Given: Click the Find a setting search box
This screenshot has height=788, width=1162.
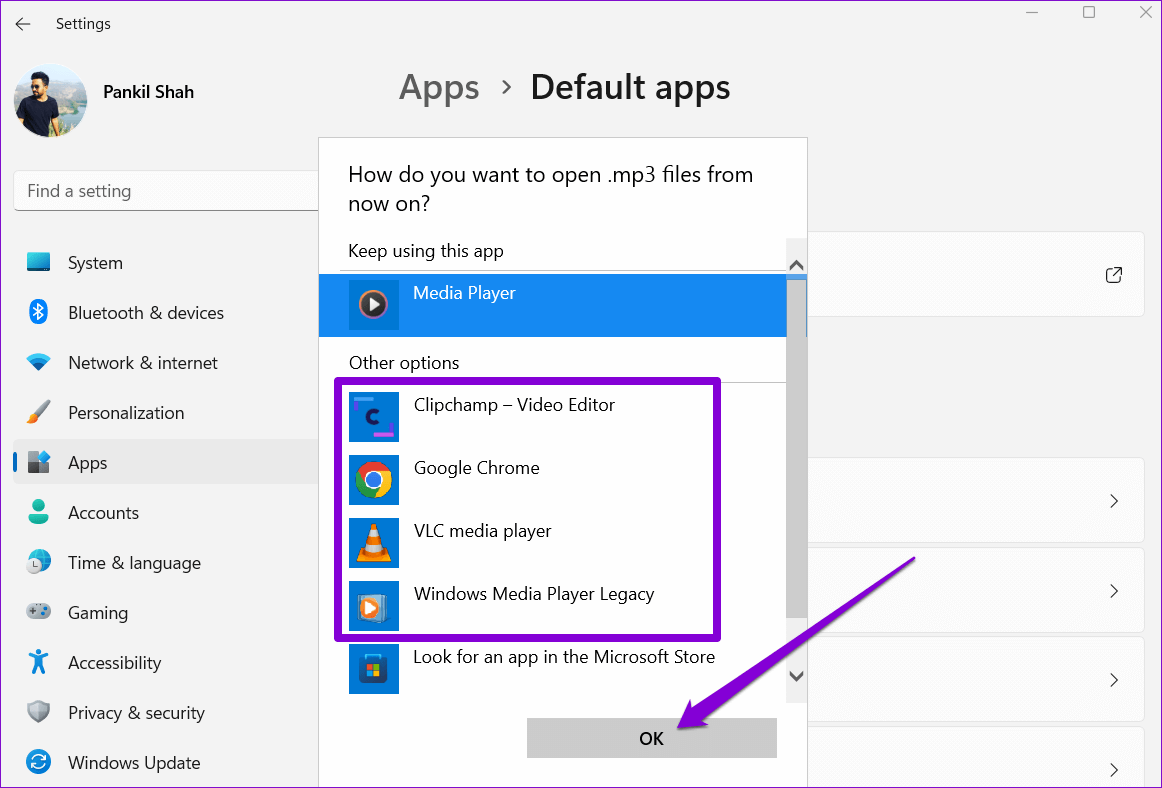Looking at the screenshot, I should point(165,191).
